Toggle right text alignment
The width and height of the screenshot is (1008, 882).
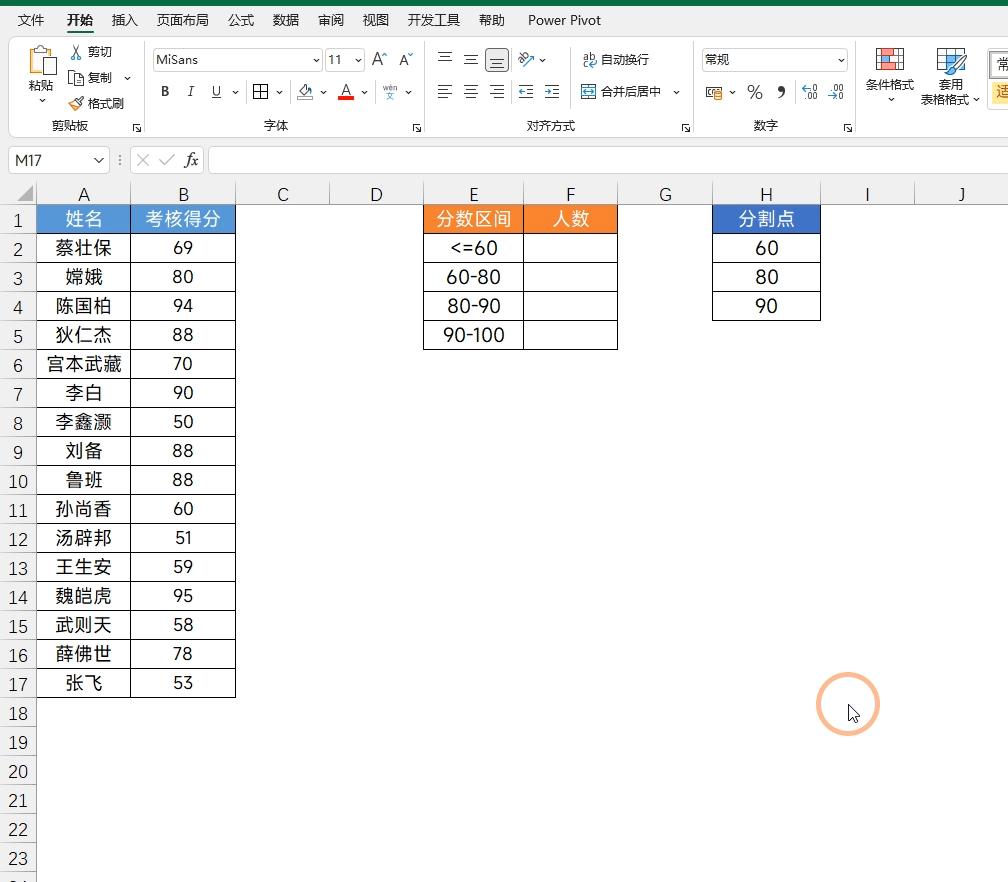click(496, 92)
